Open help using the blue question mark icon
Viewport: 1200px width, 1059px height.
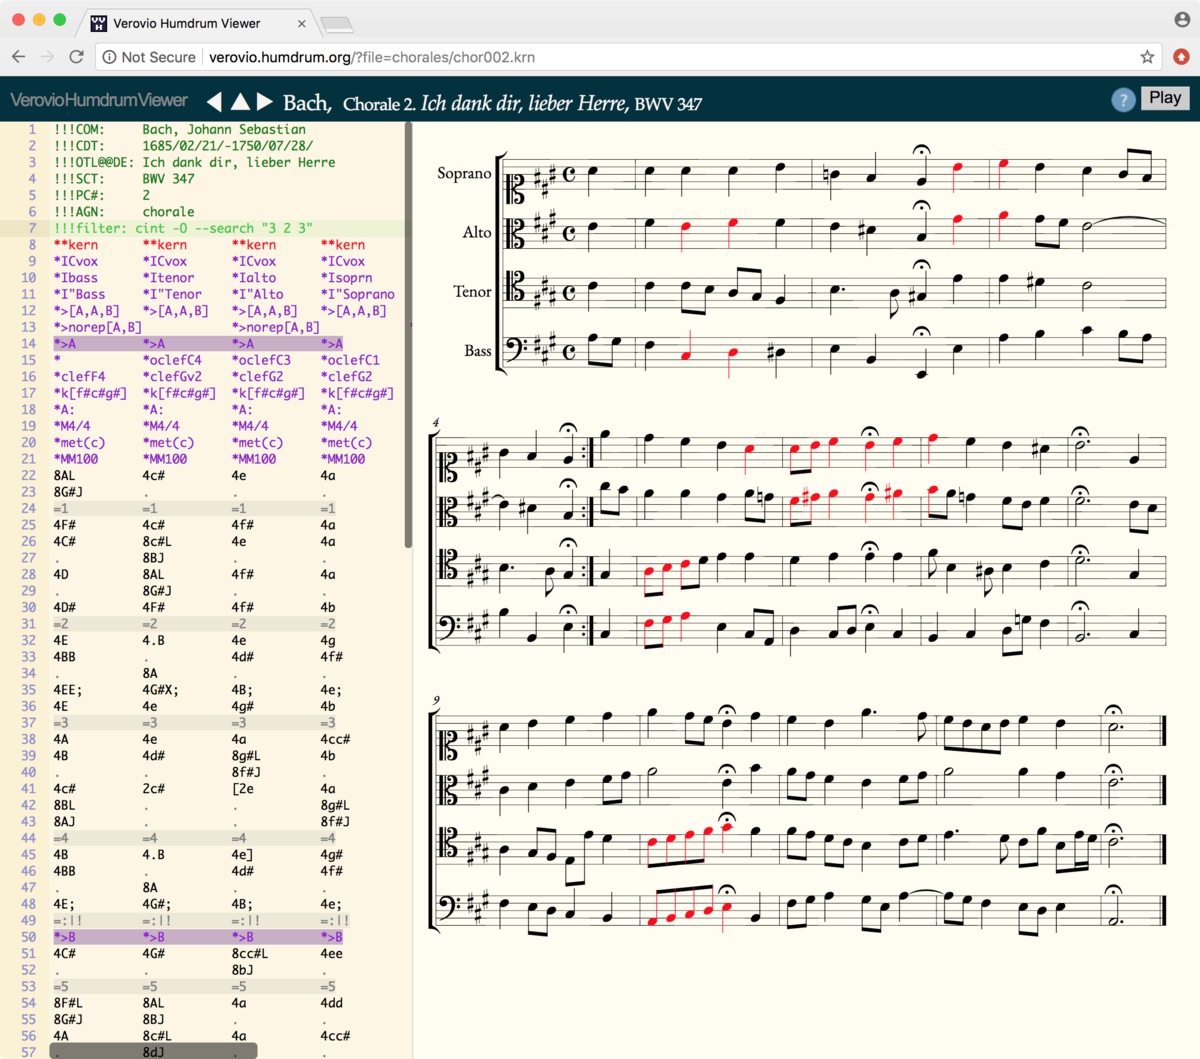click(1122, 99)
